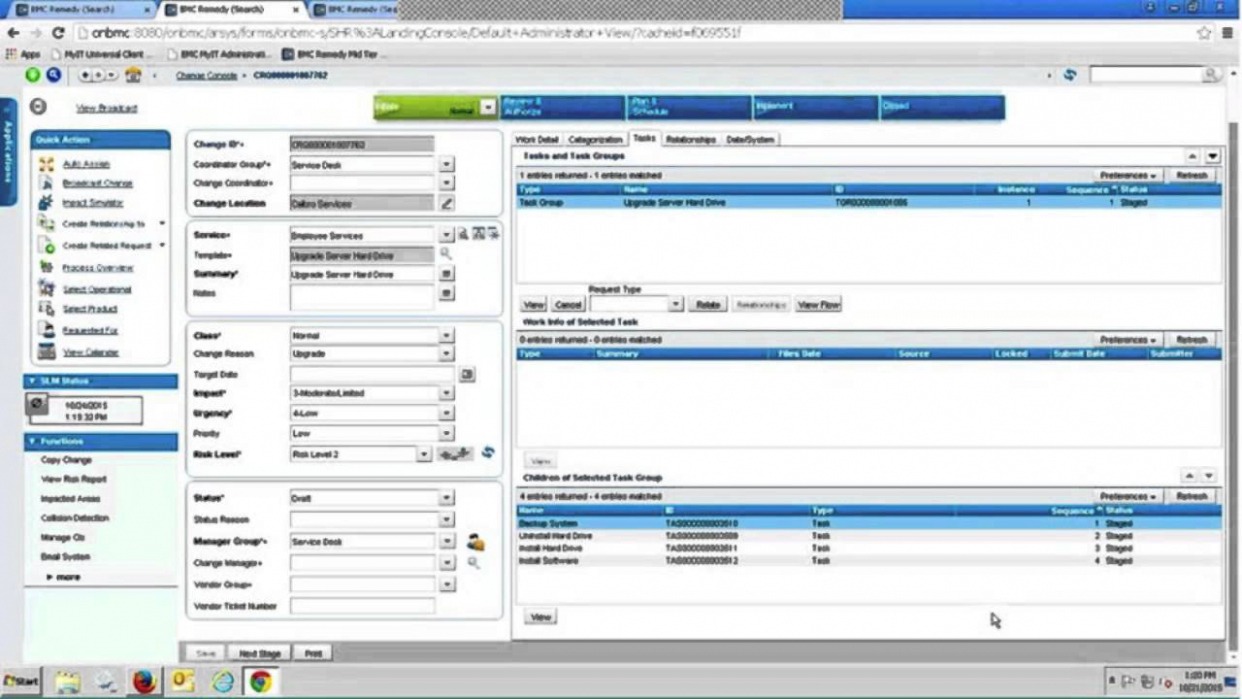Open the Change Reason dropdown
Image resolution: width=1242 pixels, height=699 pixels.
447,354
